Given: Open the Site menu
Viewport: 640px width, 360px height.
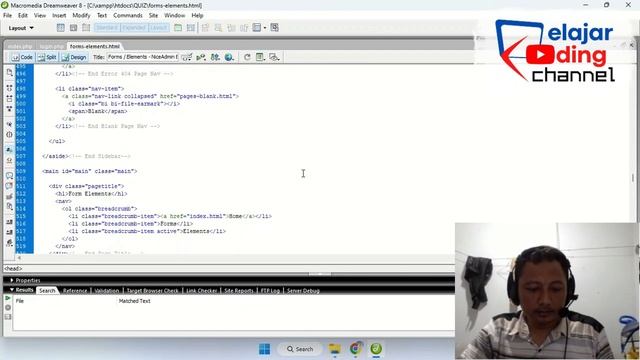Looking at the screenshot, I should 153,16.
